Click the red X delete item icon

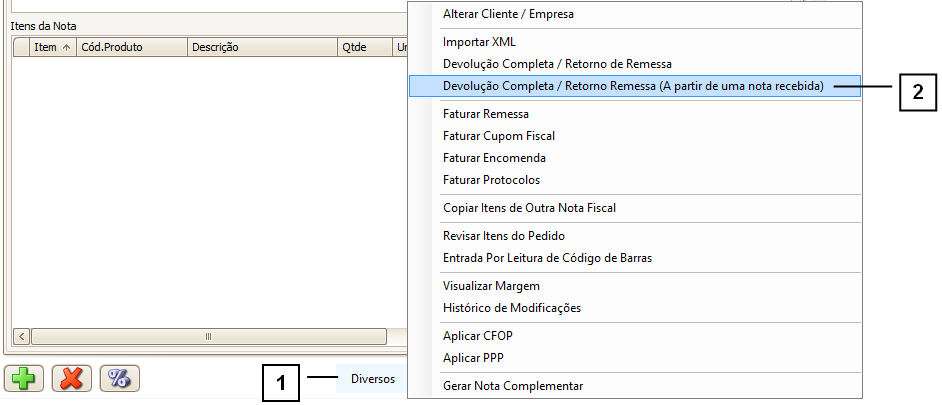tap(72, 378)
